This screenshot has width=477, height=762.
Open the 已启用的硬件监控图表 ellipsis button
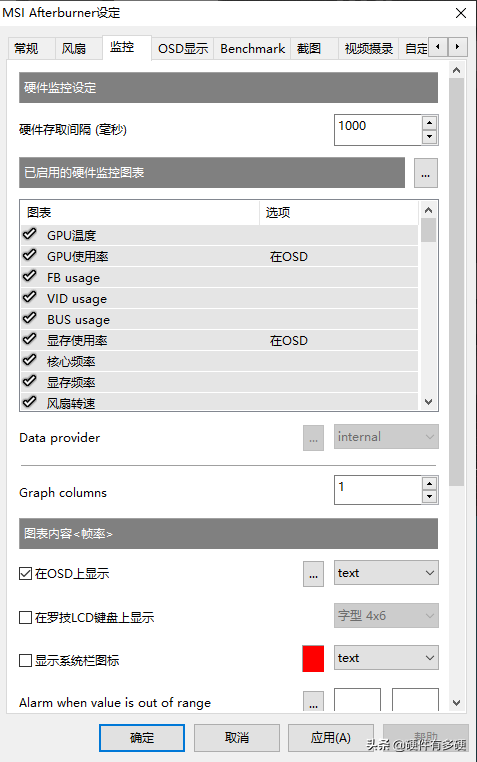tap(426, 173)
